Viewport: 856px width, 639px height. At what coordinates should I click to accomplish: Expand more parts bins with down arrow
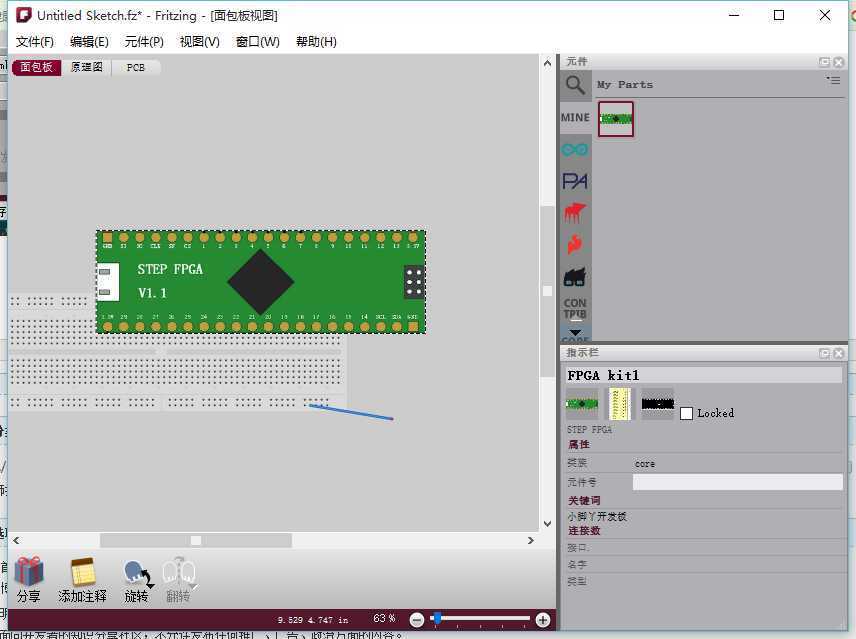[575, 332]
